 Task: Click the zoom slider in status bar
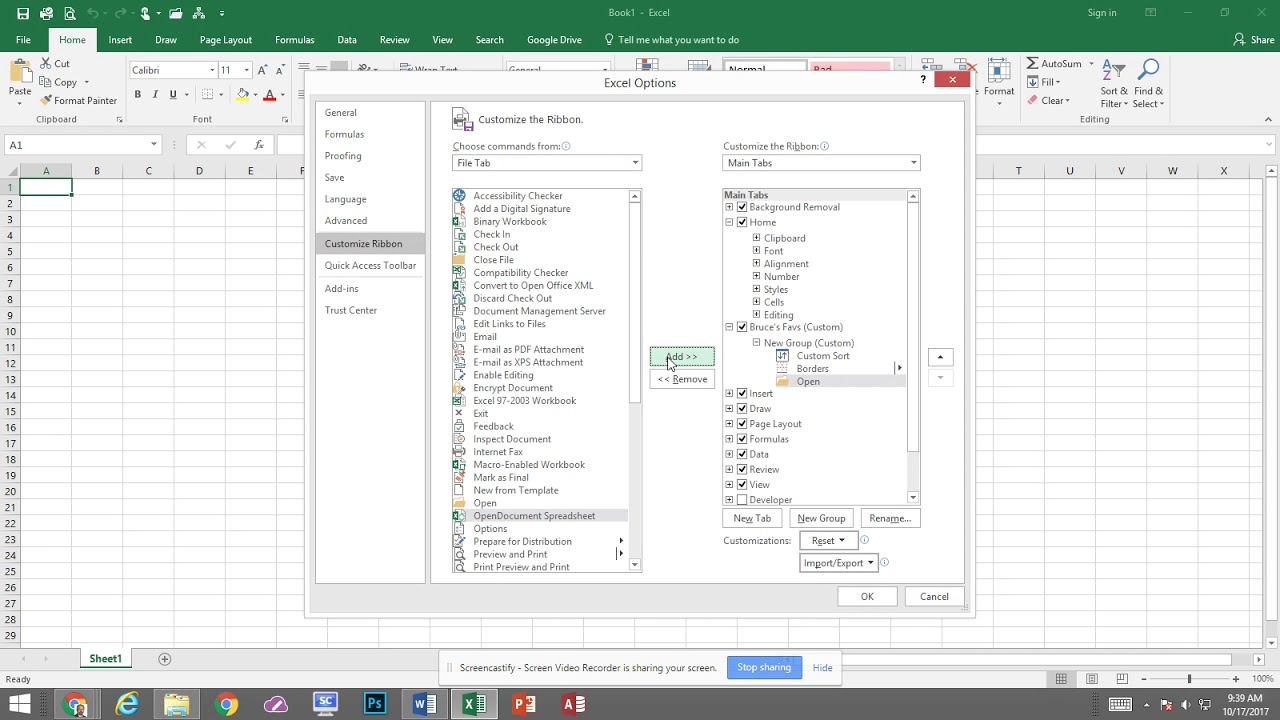click(x=1189, y=679)
